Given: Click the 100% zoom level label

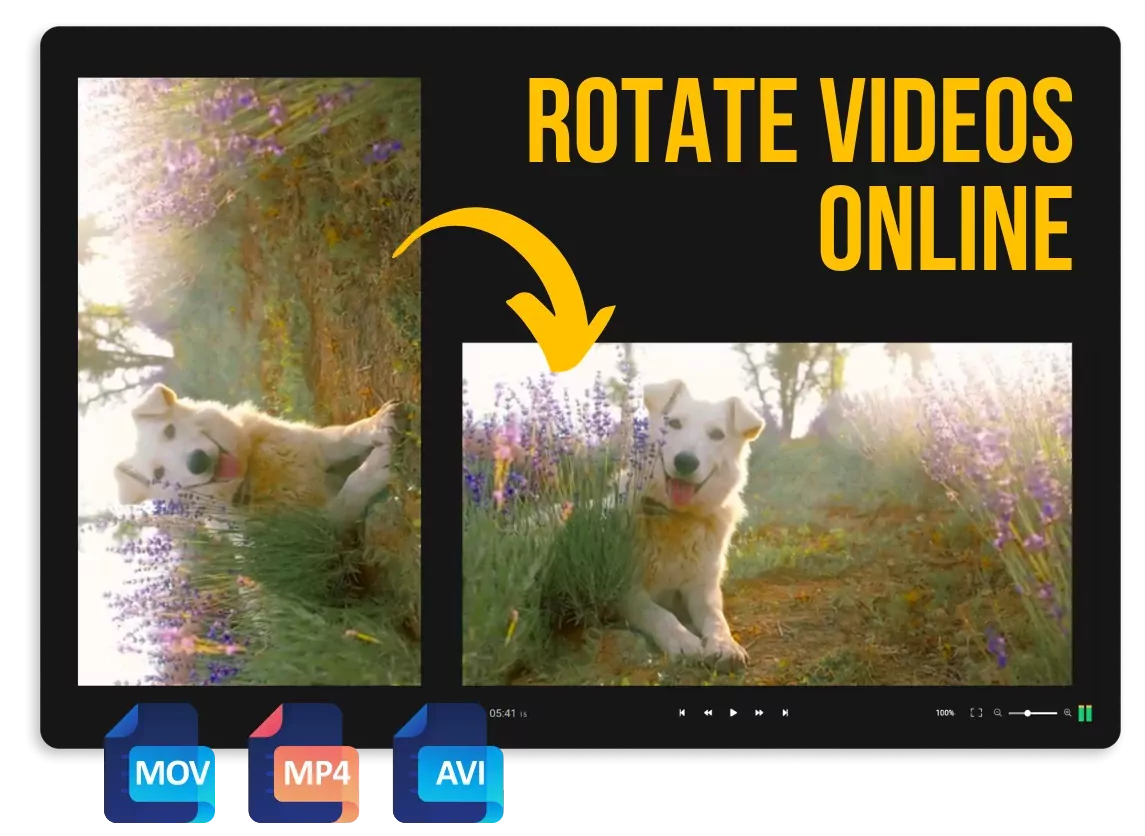Looking at the screenshot, I should [944, 713].
